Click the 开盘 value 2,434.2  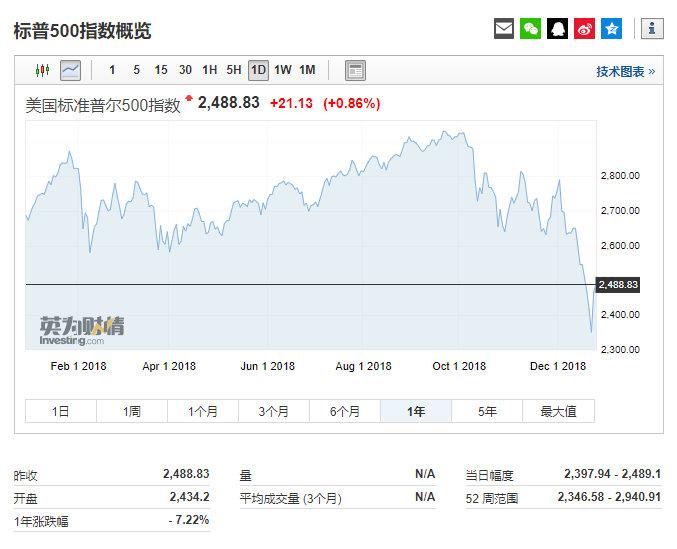point(190,497)
